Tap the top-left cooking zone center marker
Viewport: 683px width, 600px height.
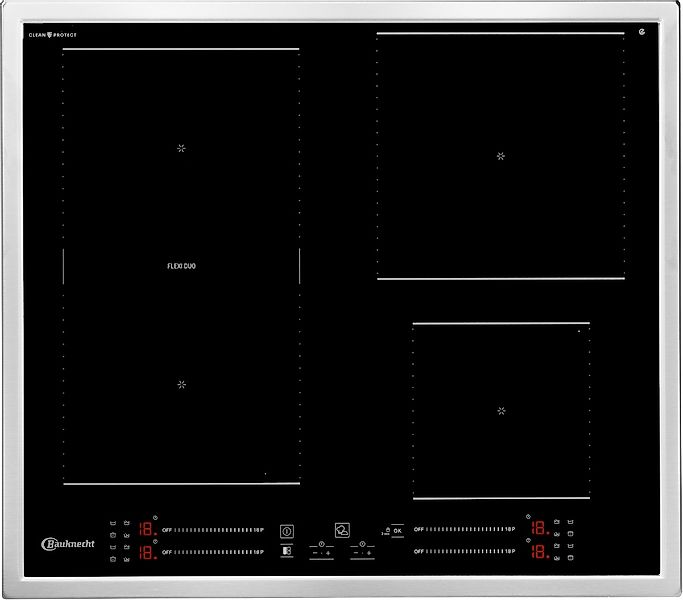[181, 148]
